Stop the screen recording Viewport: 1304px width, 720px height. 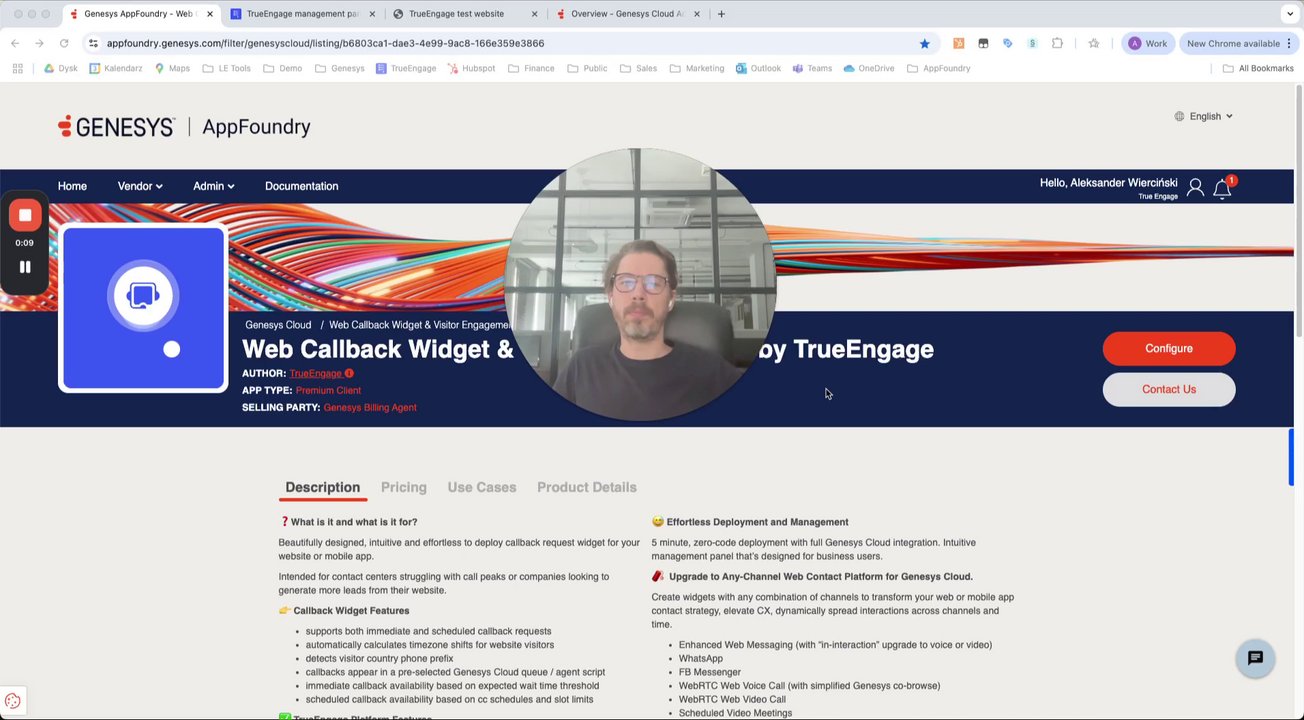coord(25,215)
